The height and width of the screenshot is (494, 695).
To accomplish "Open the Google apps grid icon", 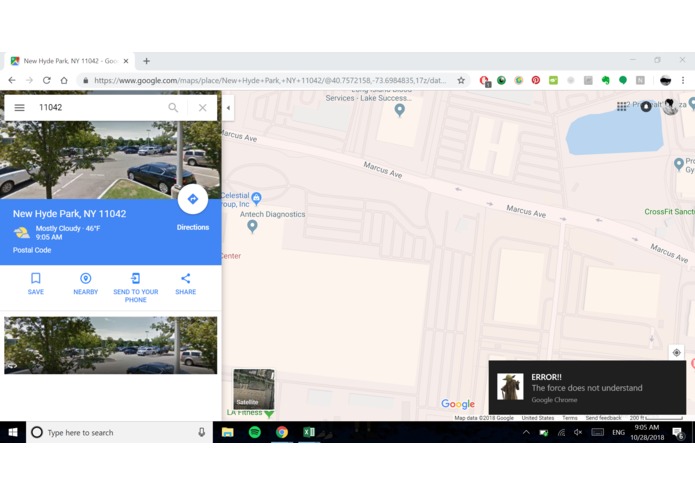I will [621, 106].
